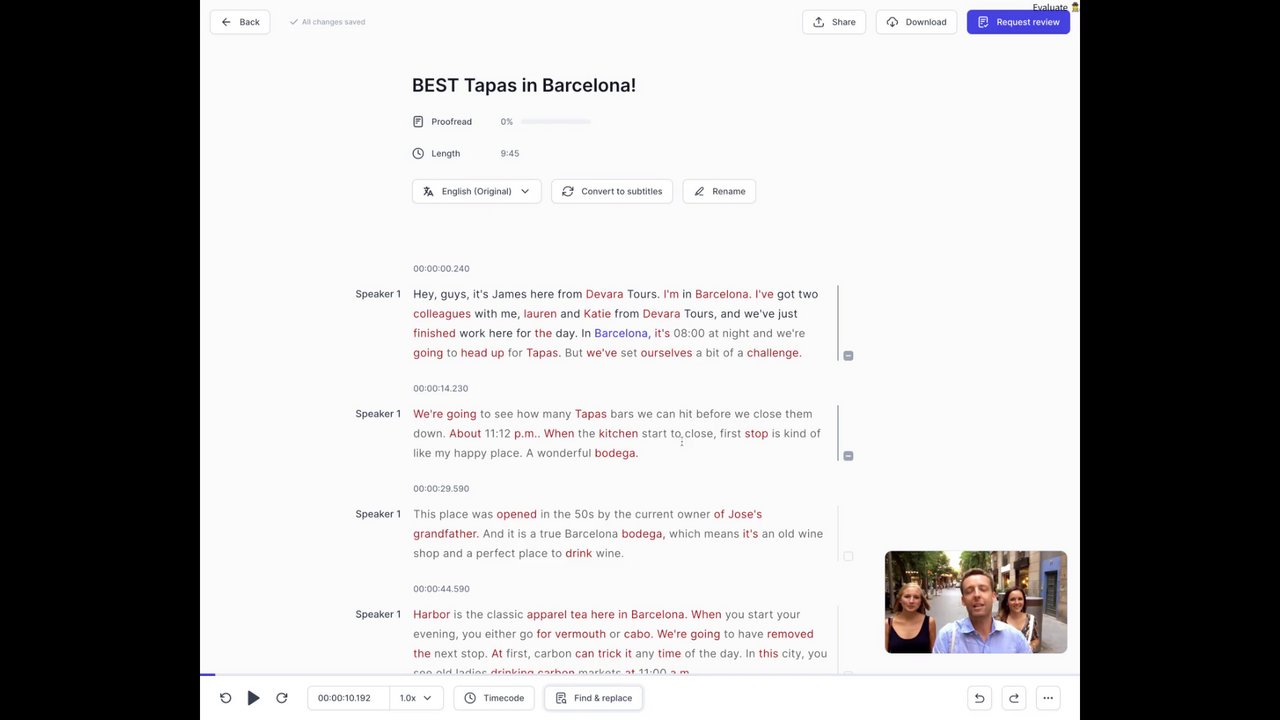
Task: Undo the last change
Action: tap(980, 698)
